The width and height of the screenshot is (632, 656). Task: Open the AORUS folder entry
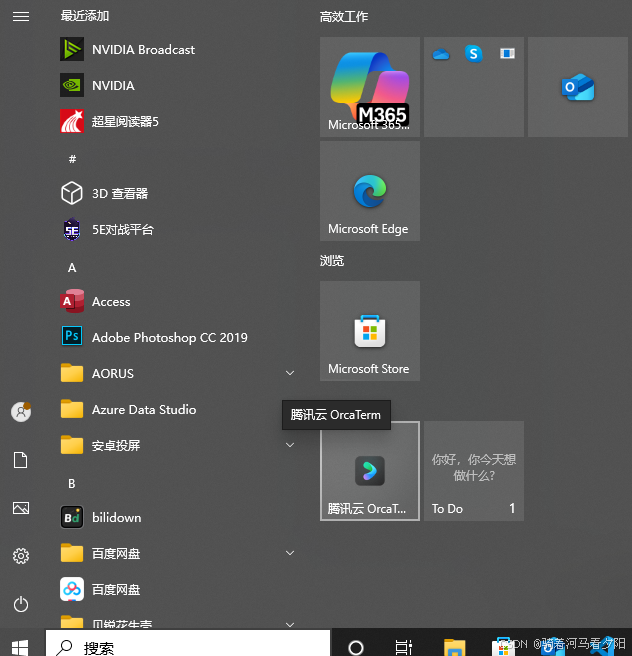[178, 373]
